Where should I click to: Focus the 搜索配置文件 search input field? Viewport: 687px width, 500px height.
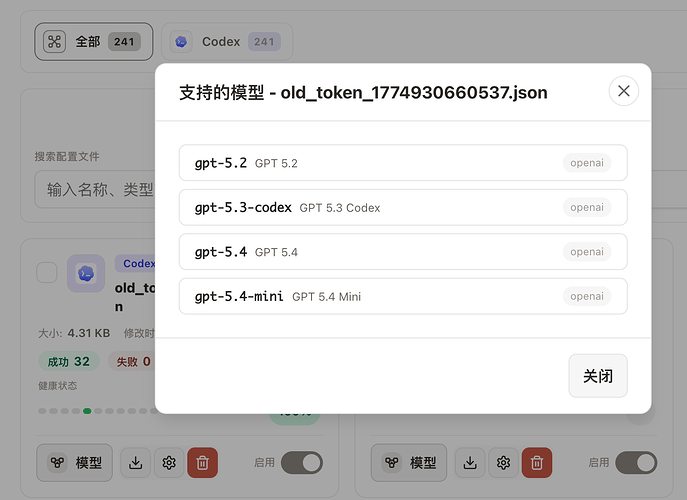point(95,190)
